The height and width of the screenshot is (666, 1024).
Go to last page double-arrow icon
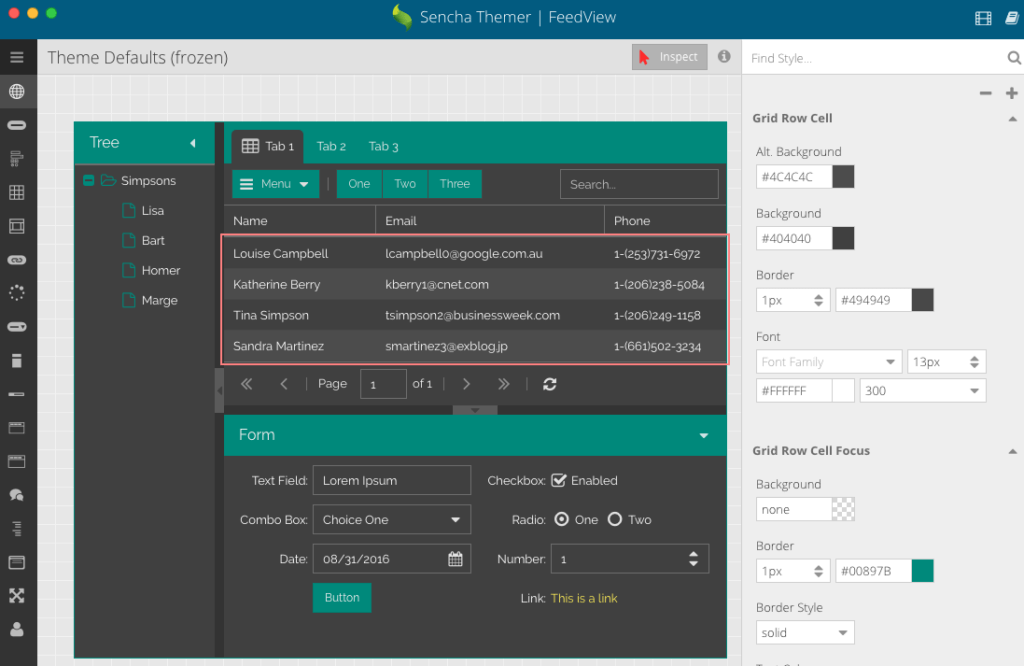[503, 384]
